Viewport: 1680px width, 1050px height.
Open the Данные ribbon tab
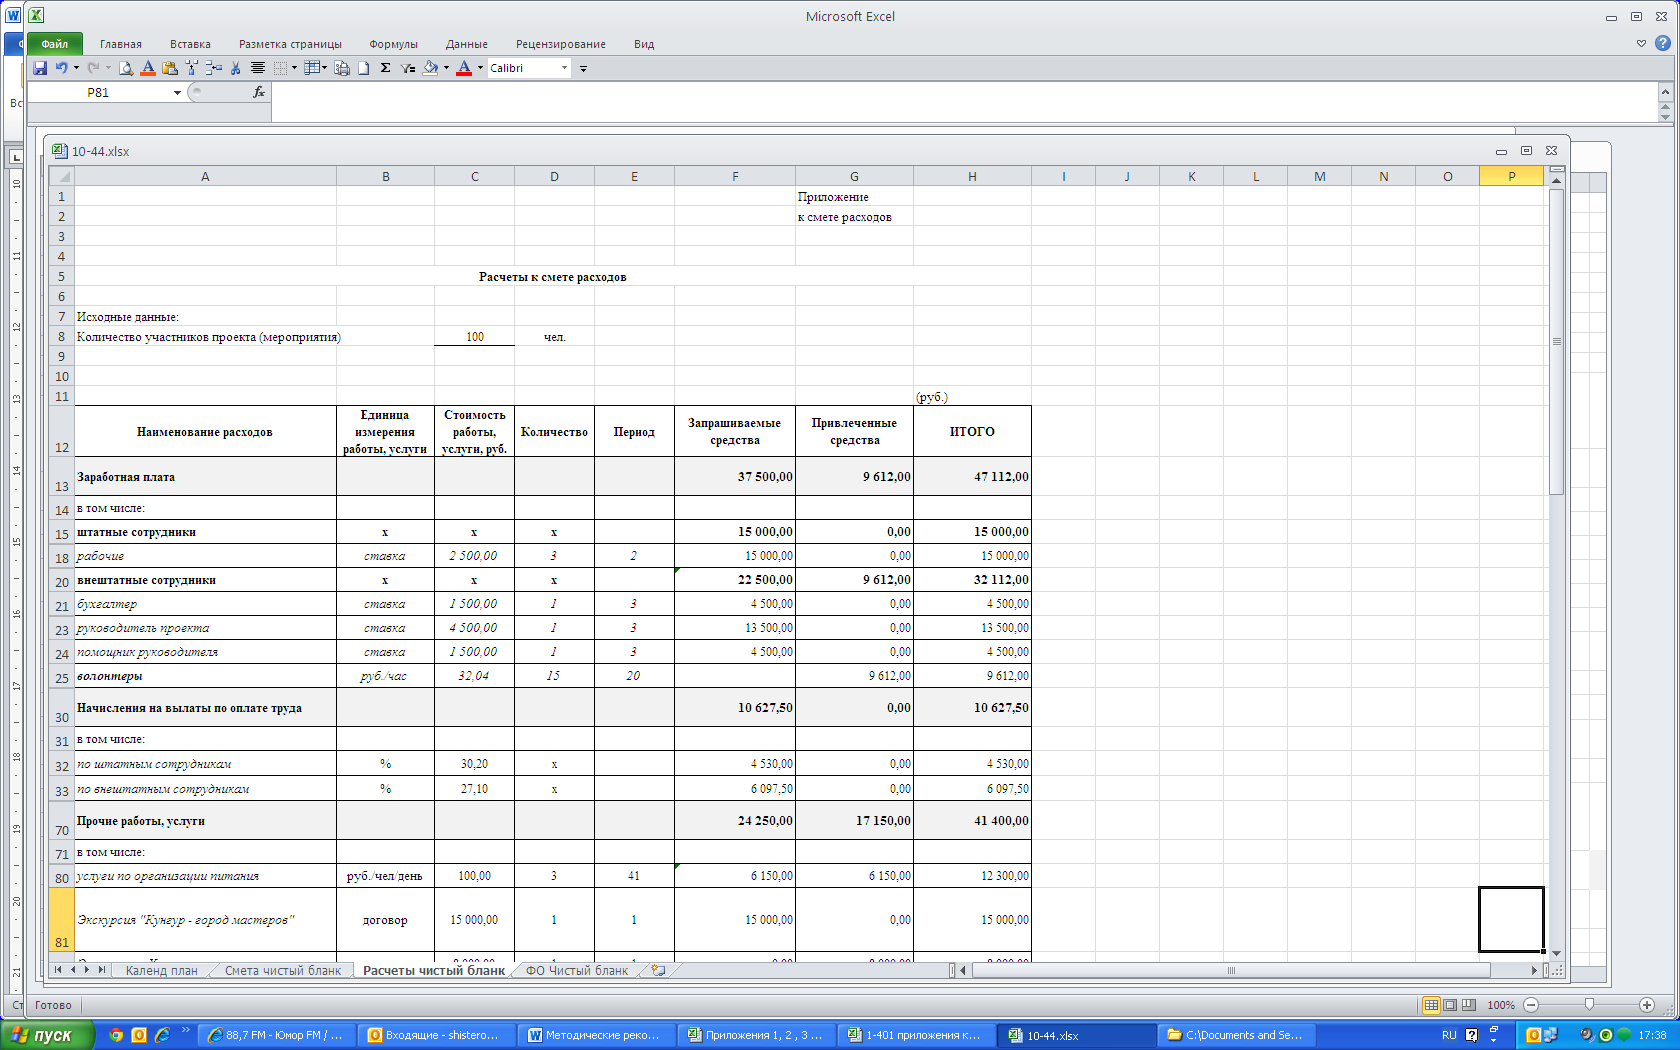click(x=467, y=44)
